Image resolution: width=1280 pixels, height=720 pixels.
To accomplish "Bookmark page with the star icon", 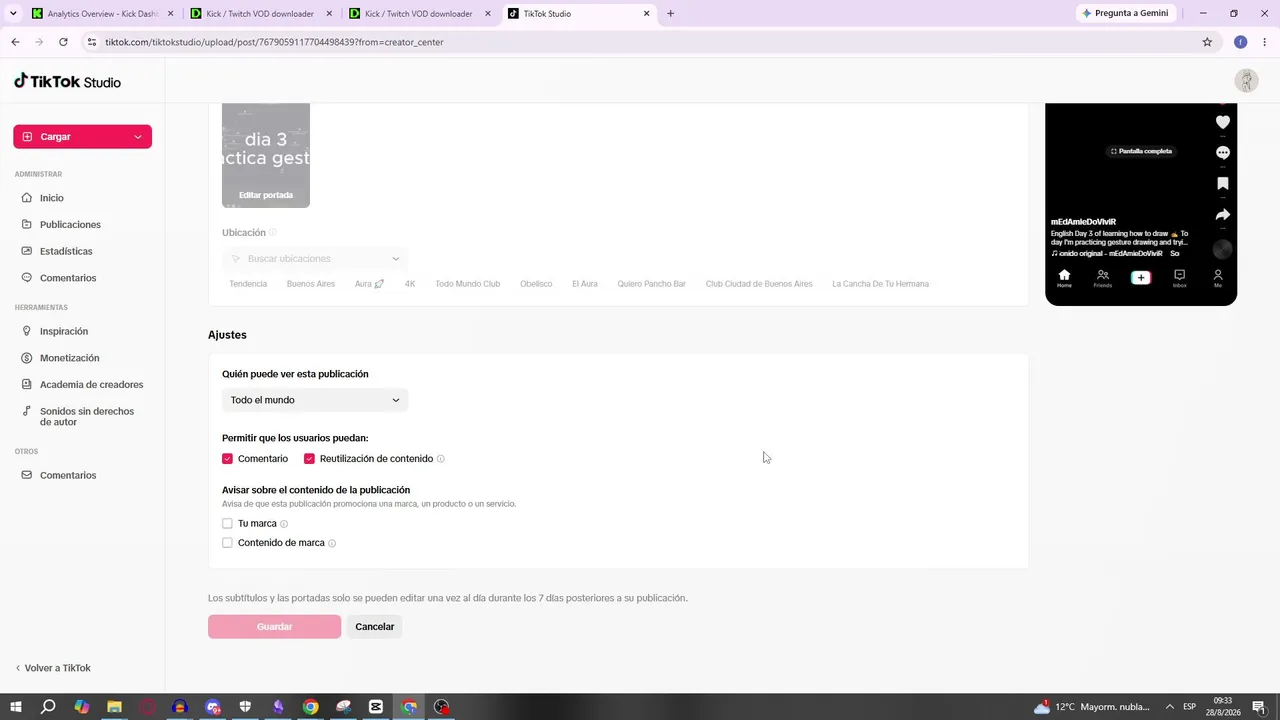I will (1207, 42).
